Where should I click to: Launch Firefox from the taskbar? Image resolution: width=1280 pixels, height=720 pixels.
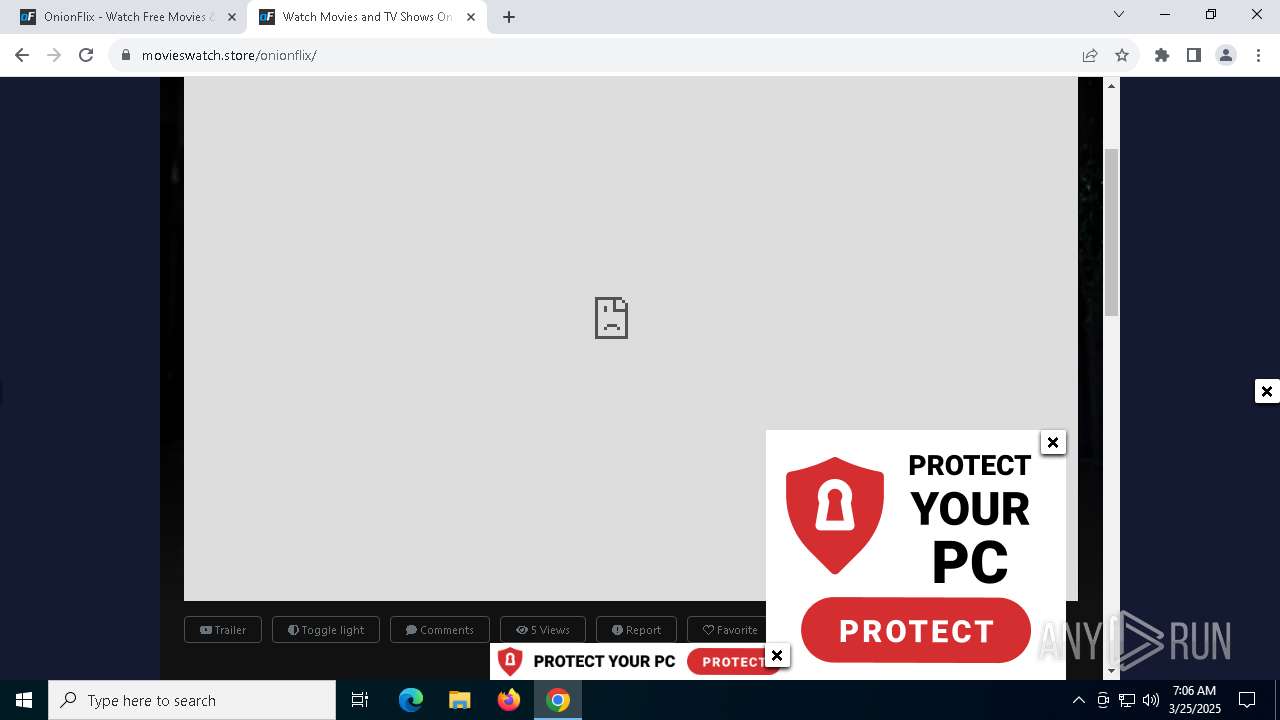click(509, 700)
